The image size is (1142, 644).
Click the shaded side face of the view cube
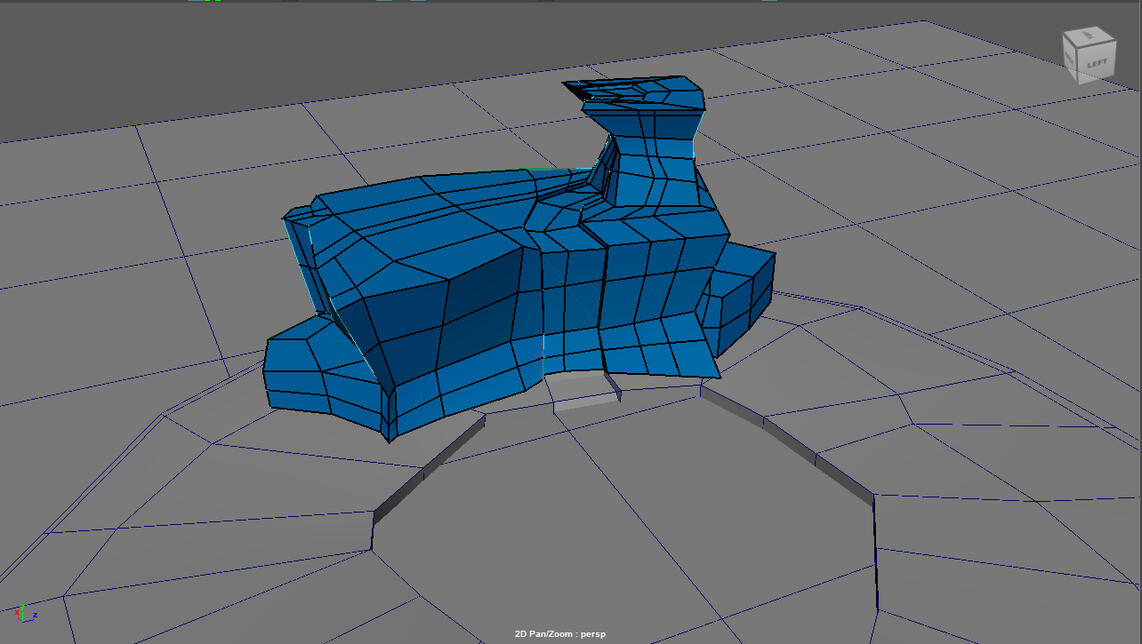(x=1072, y=60)
